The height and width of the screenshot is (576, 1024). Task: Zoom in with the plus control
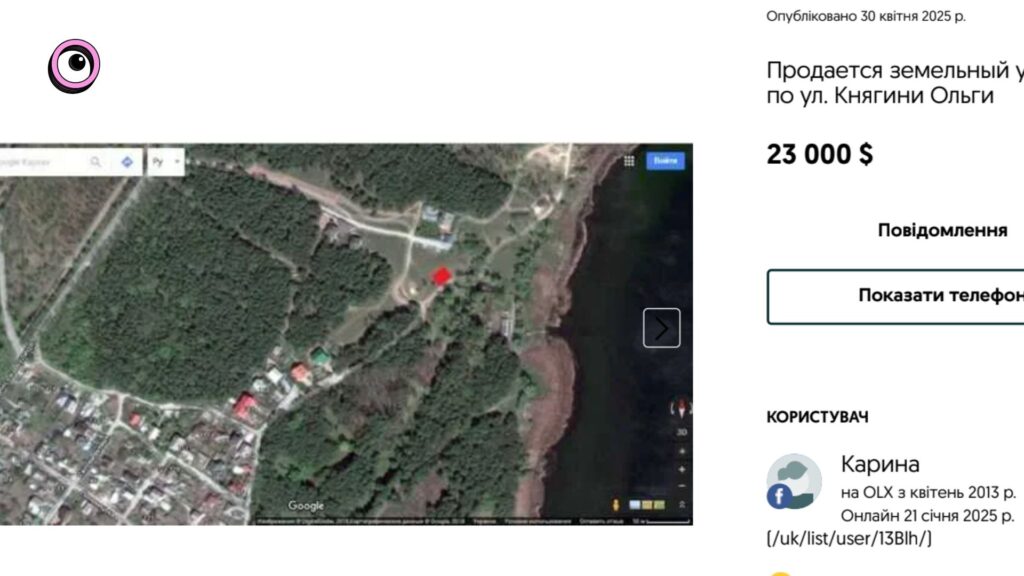point(682,470)
